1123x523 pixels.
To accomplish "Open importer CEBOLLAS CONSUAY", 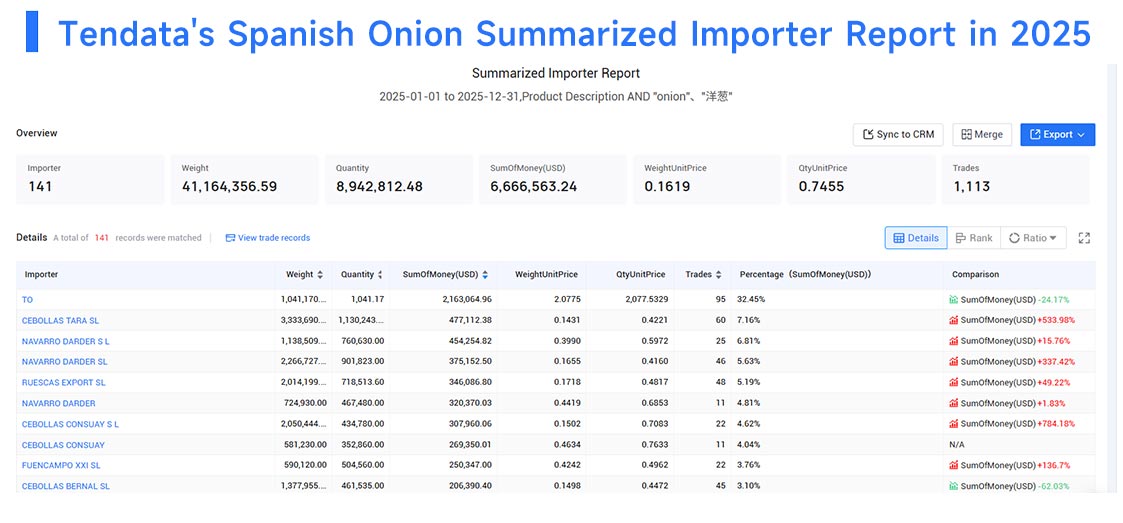I will [64, 445].
